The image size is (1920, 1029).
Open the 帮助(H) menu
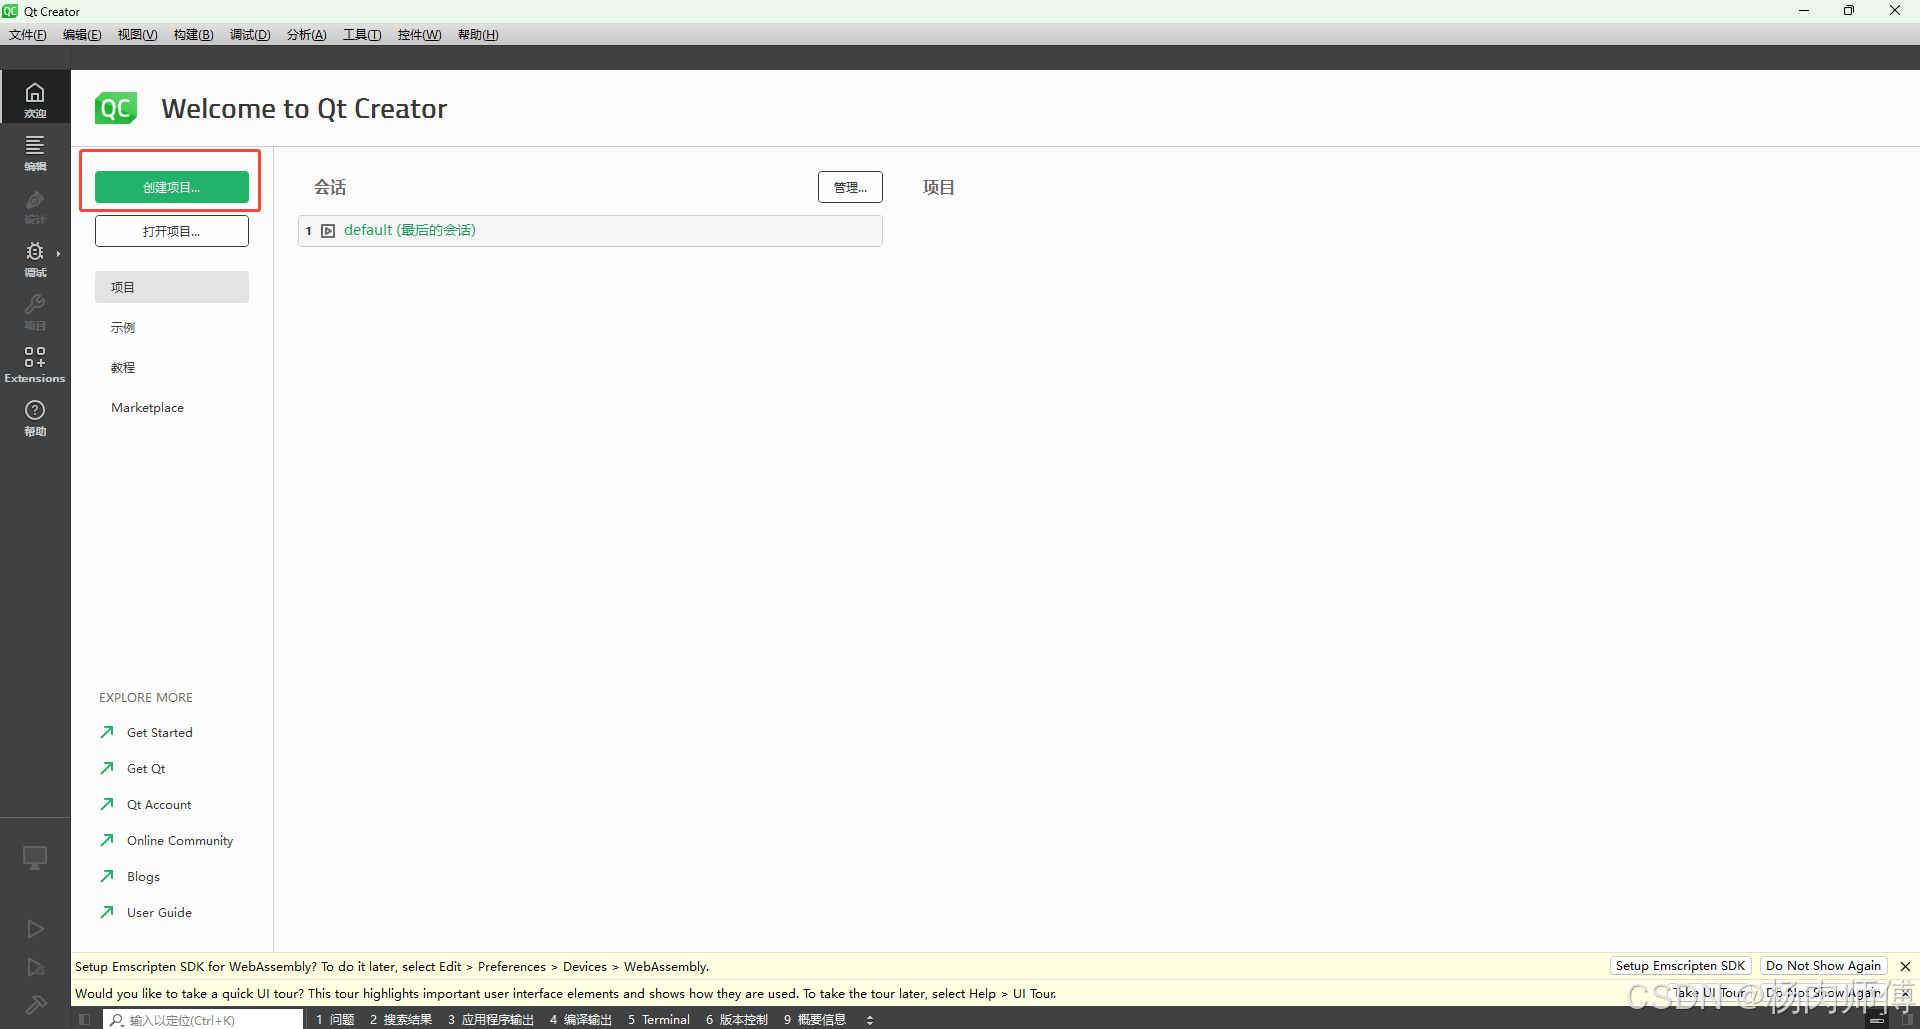[478, 35]
